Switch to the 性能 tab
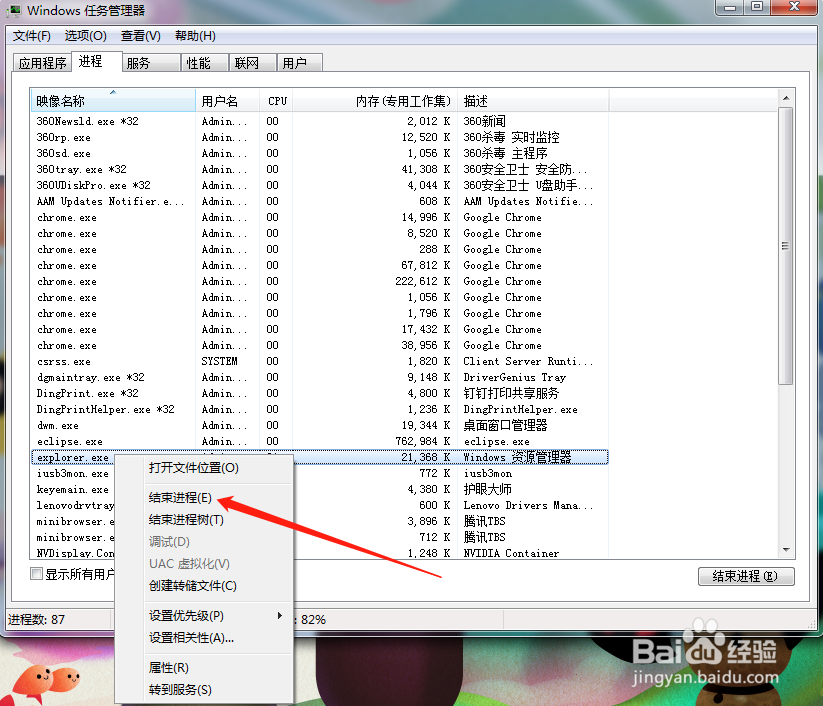This screenshot has width=823, height=706. (205, 63)
